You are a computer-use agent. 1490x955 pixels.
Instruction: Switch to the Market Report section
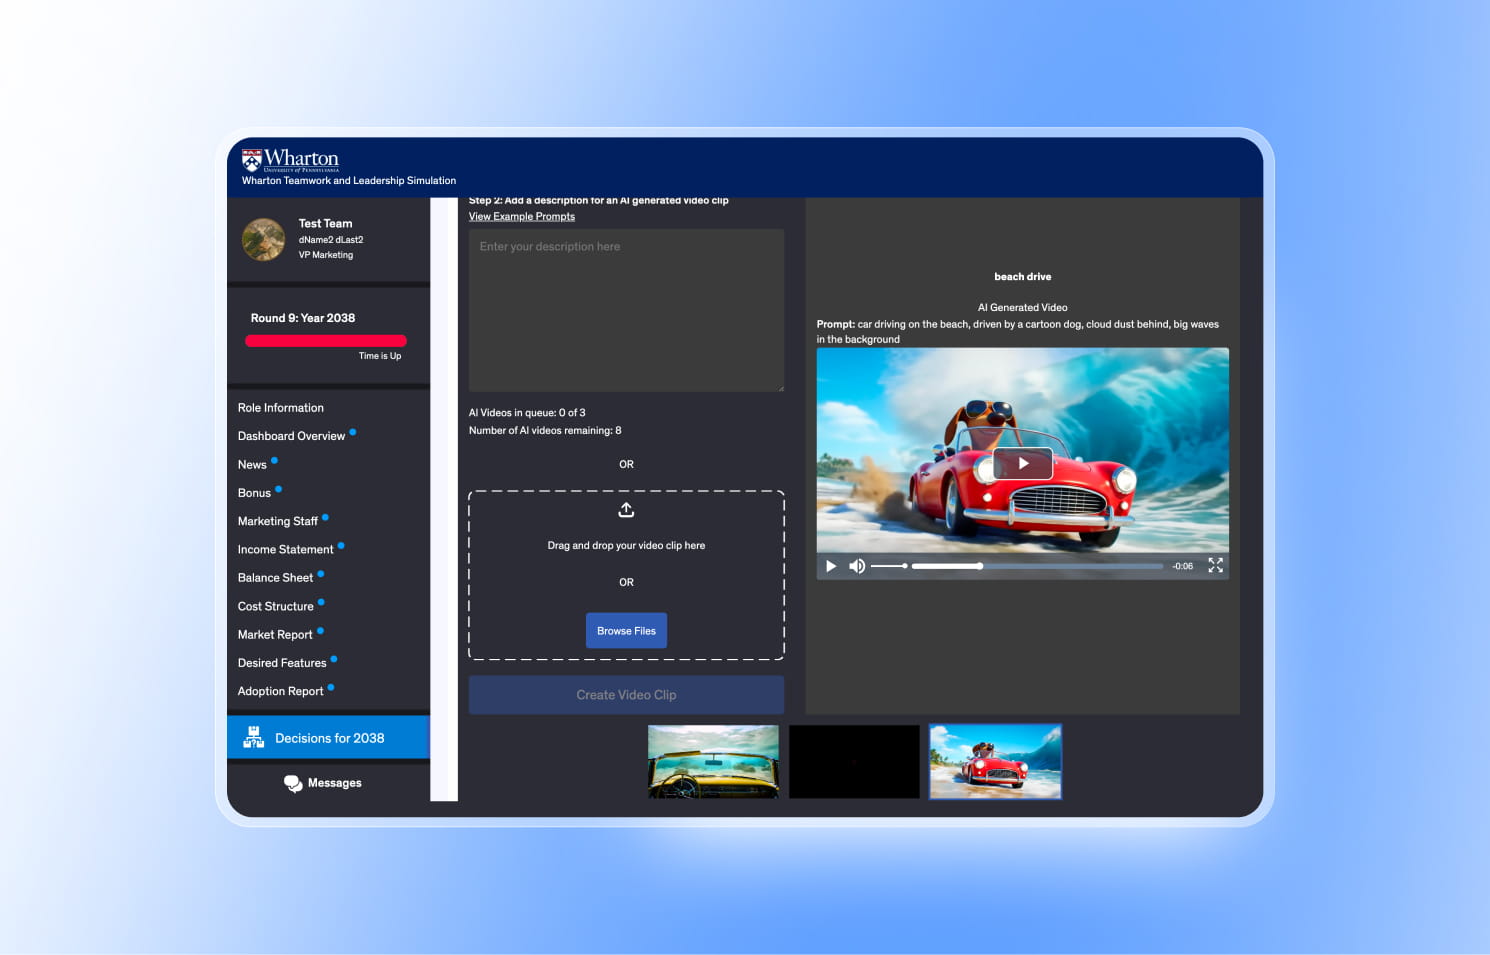click(x=275, y=634)
